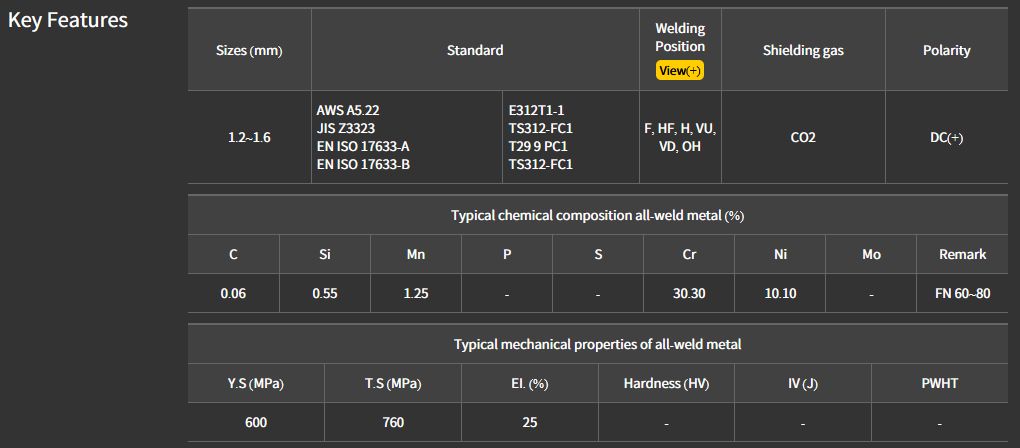Select the FN 60~80 remark cell

[x=962, y=294]
